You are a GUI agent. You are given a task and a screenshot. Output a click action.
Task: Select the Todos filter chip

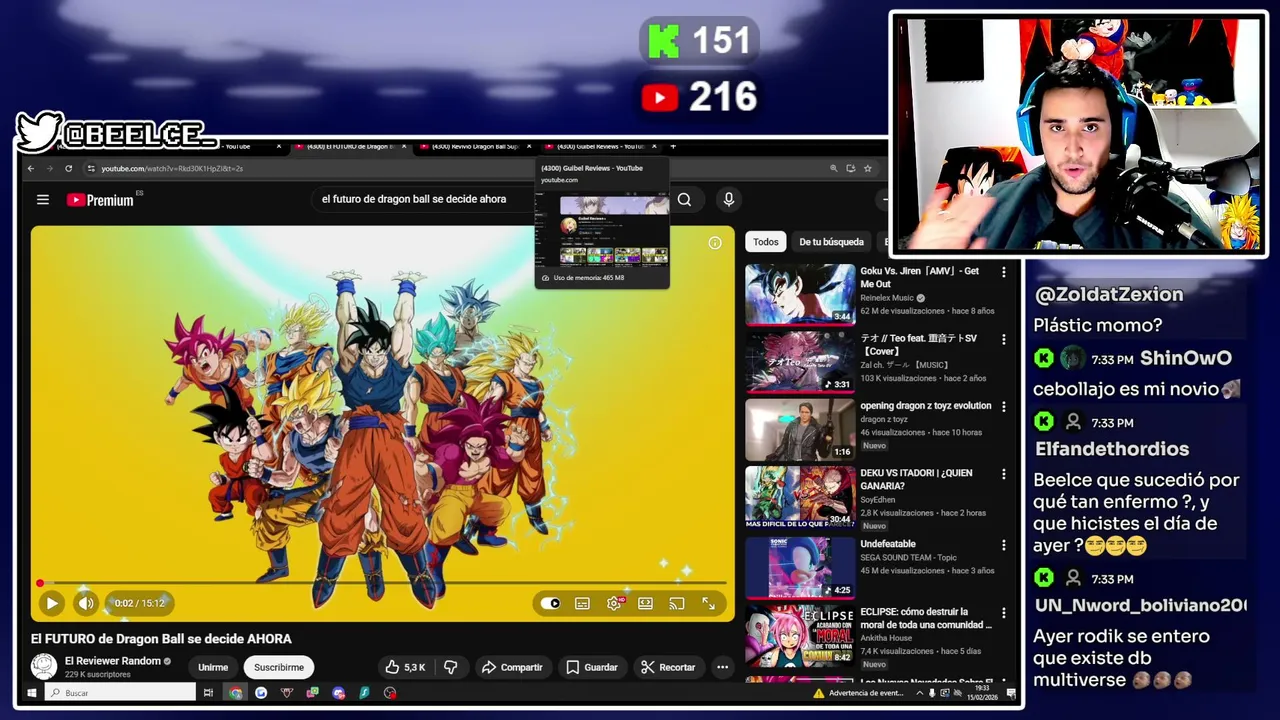pos(766,242)
